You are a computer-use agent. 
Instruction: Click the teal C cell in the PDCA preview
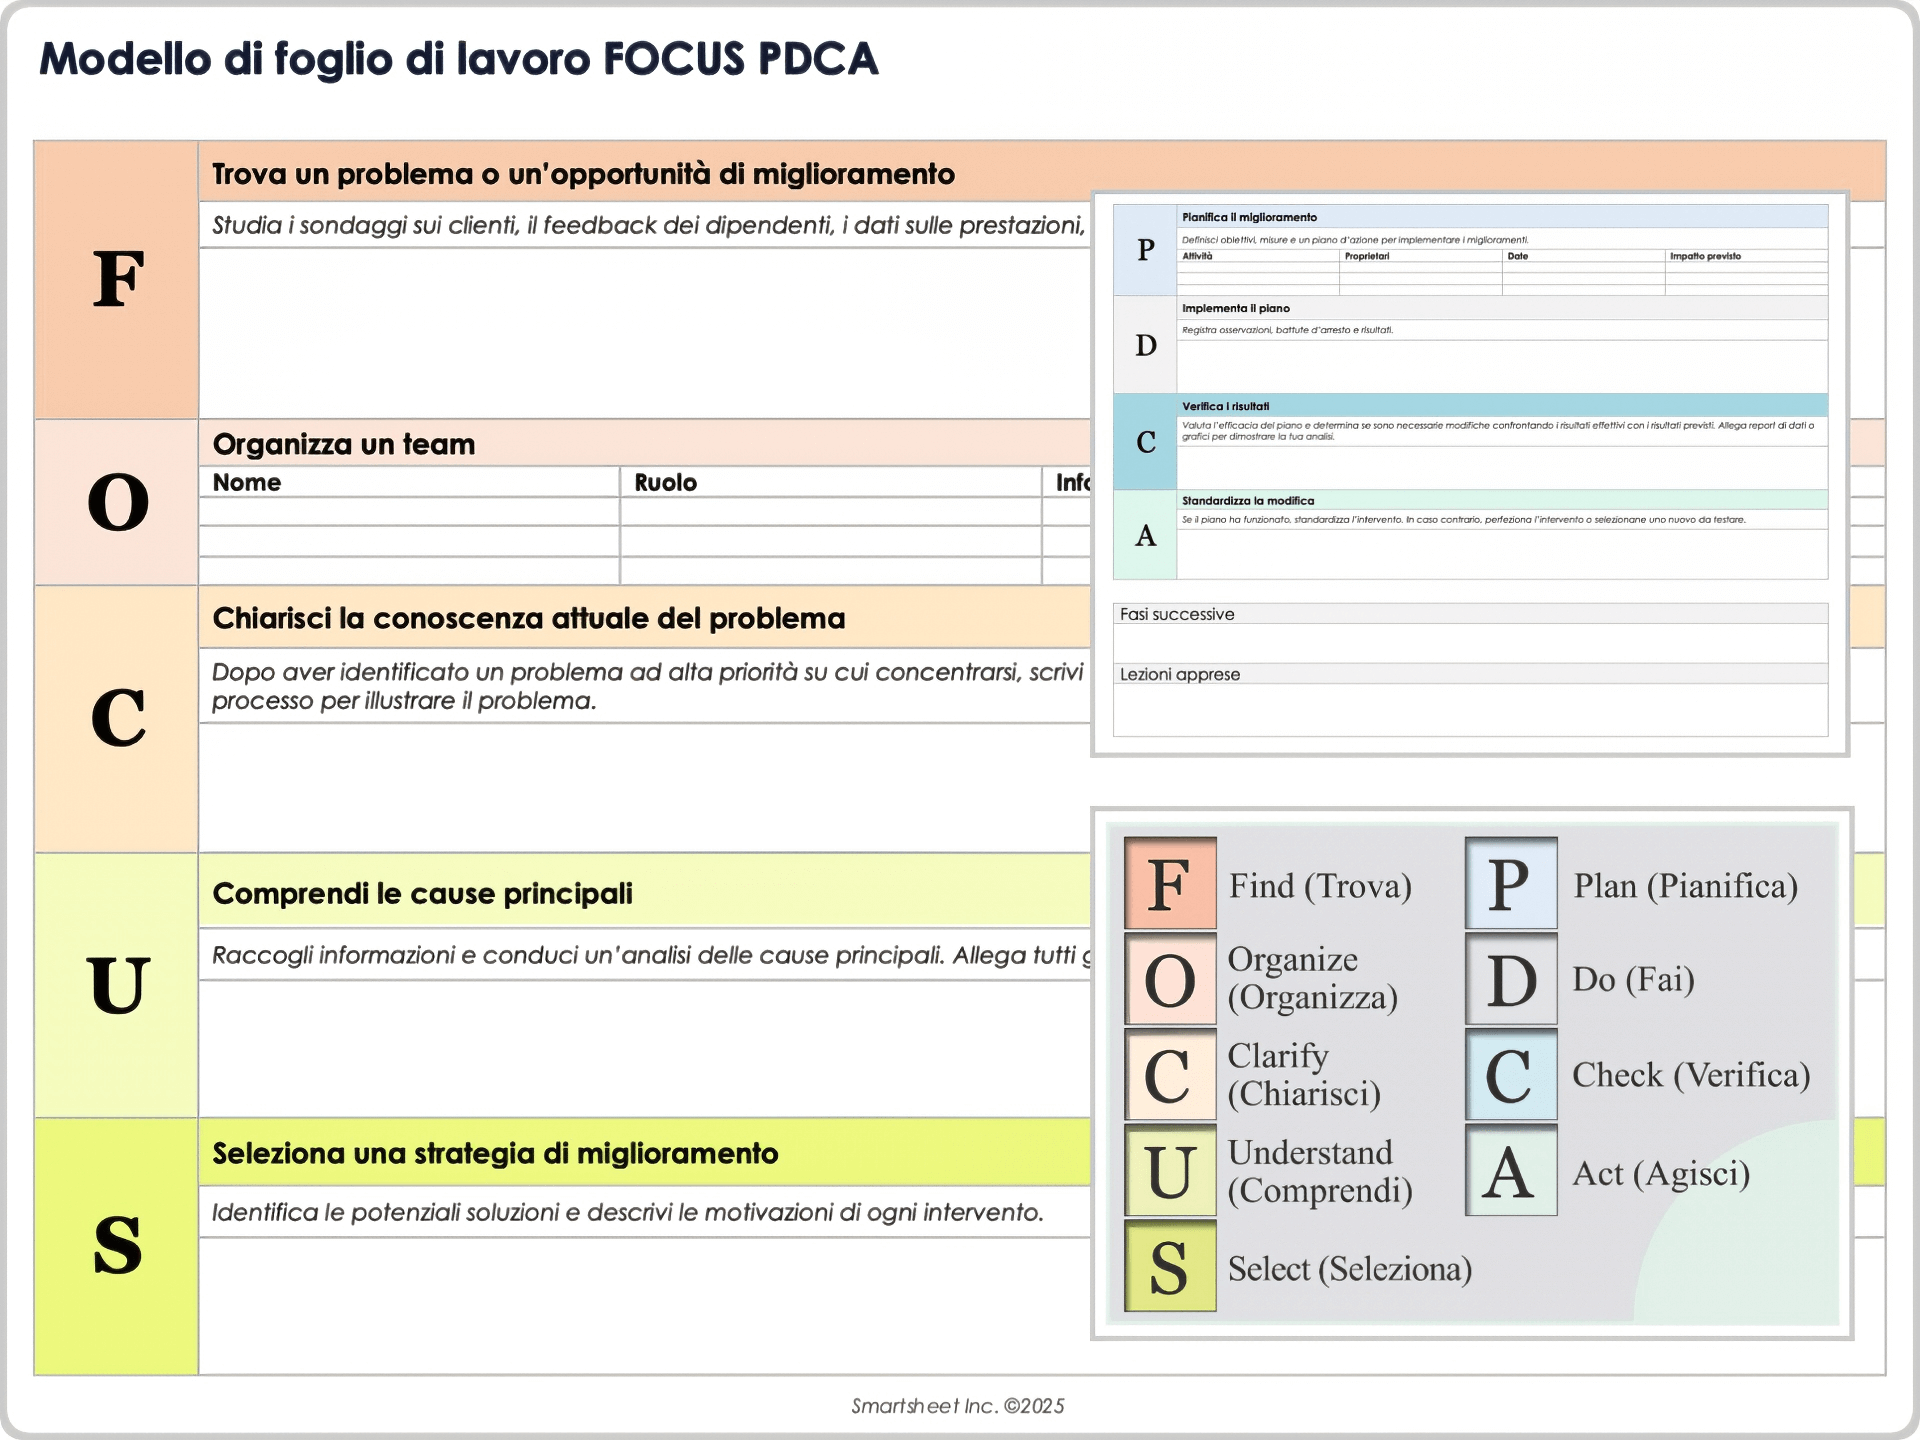1145,442
